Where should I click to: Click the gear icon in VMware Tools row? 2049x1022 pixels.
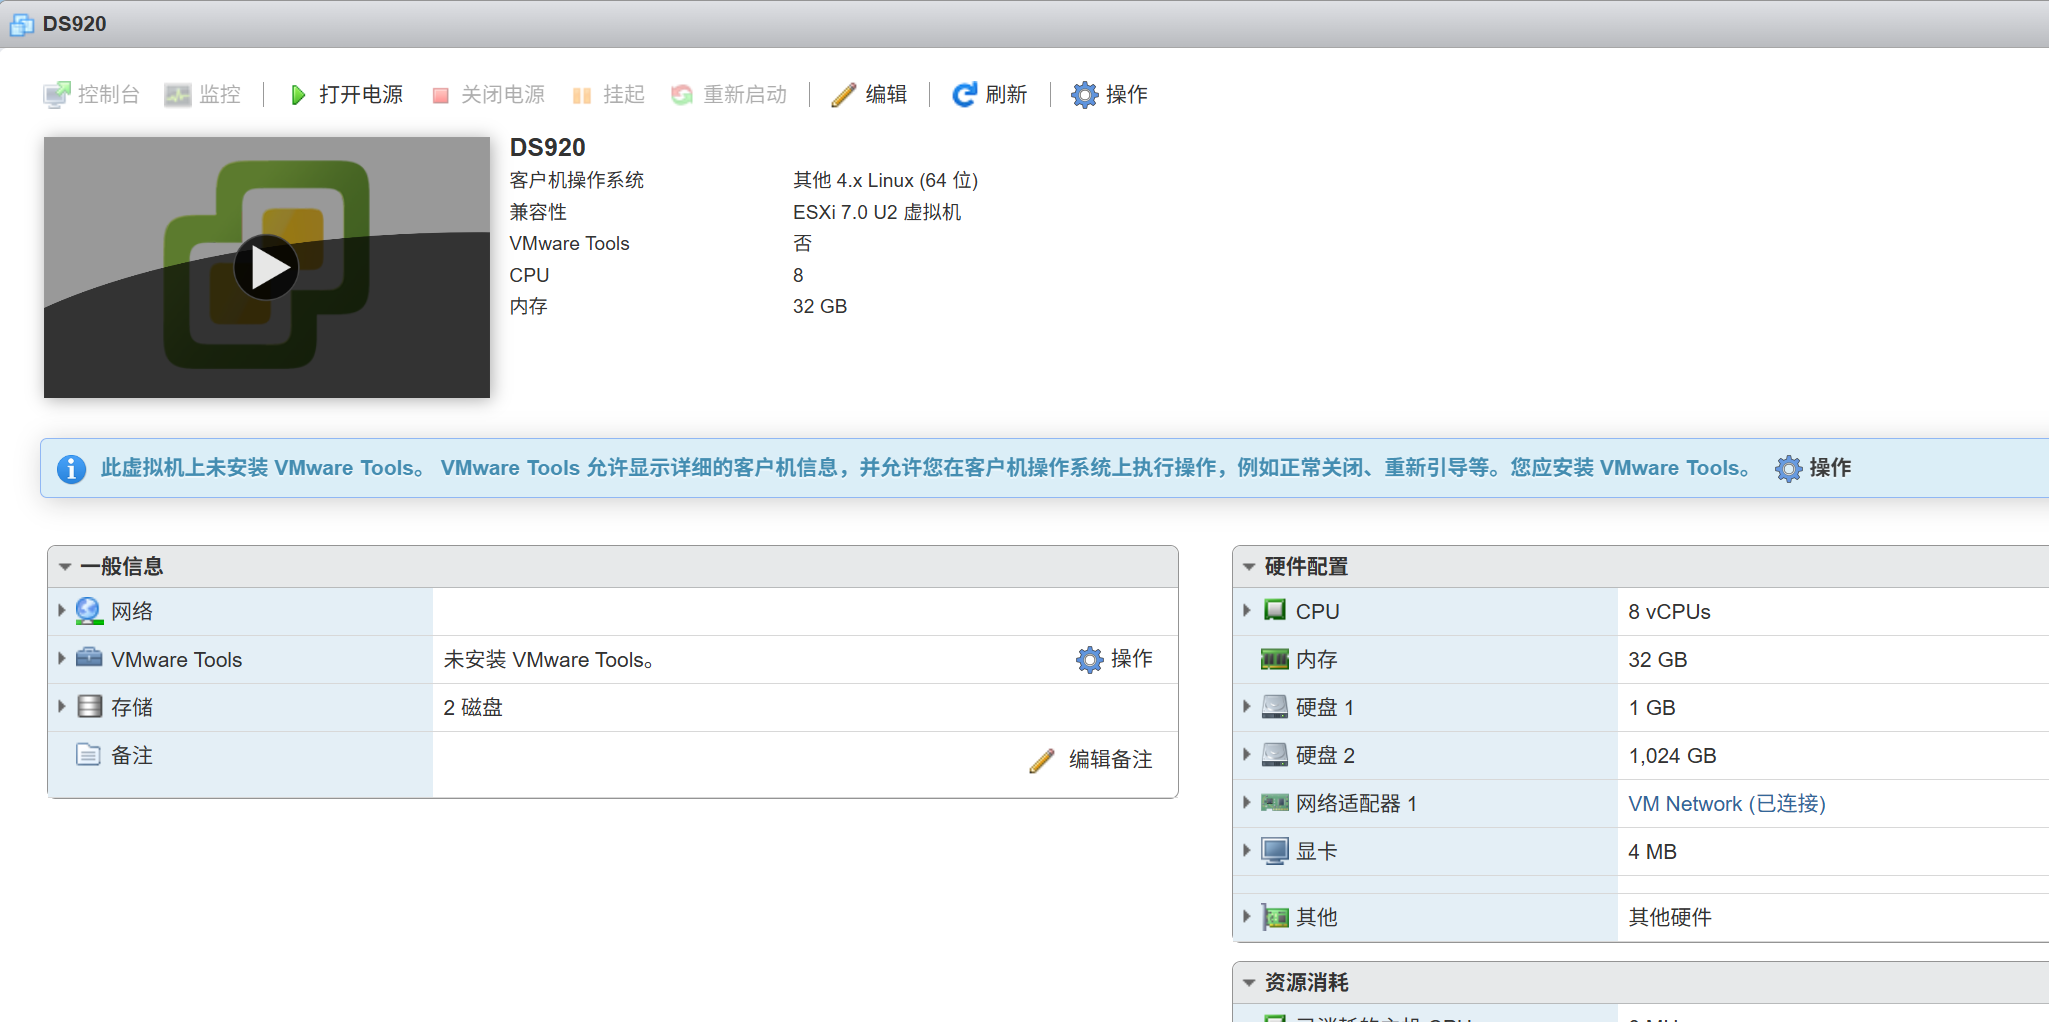click(x=1089, y=660)
